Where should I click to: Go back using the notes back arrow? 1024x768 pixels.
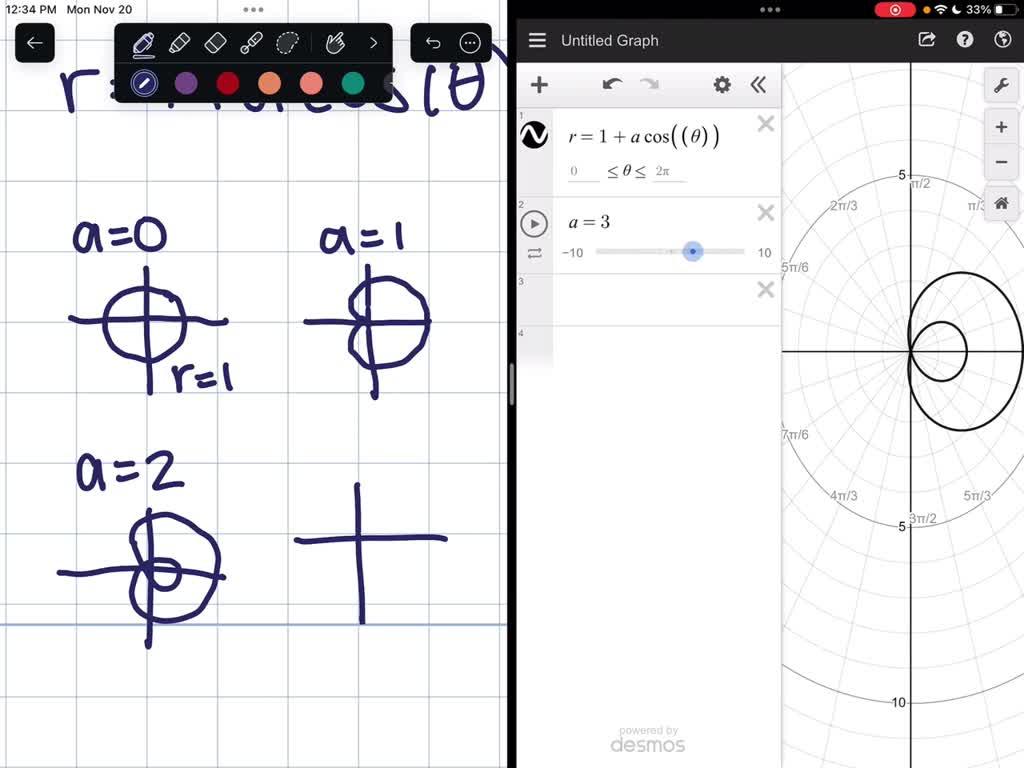[x=35, y=43]
